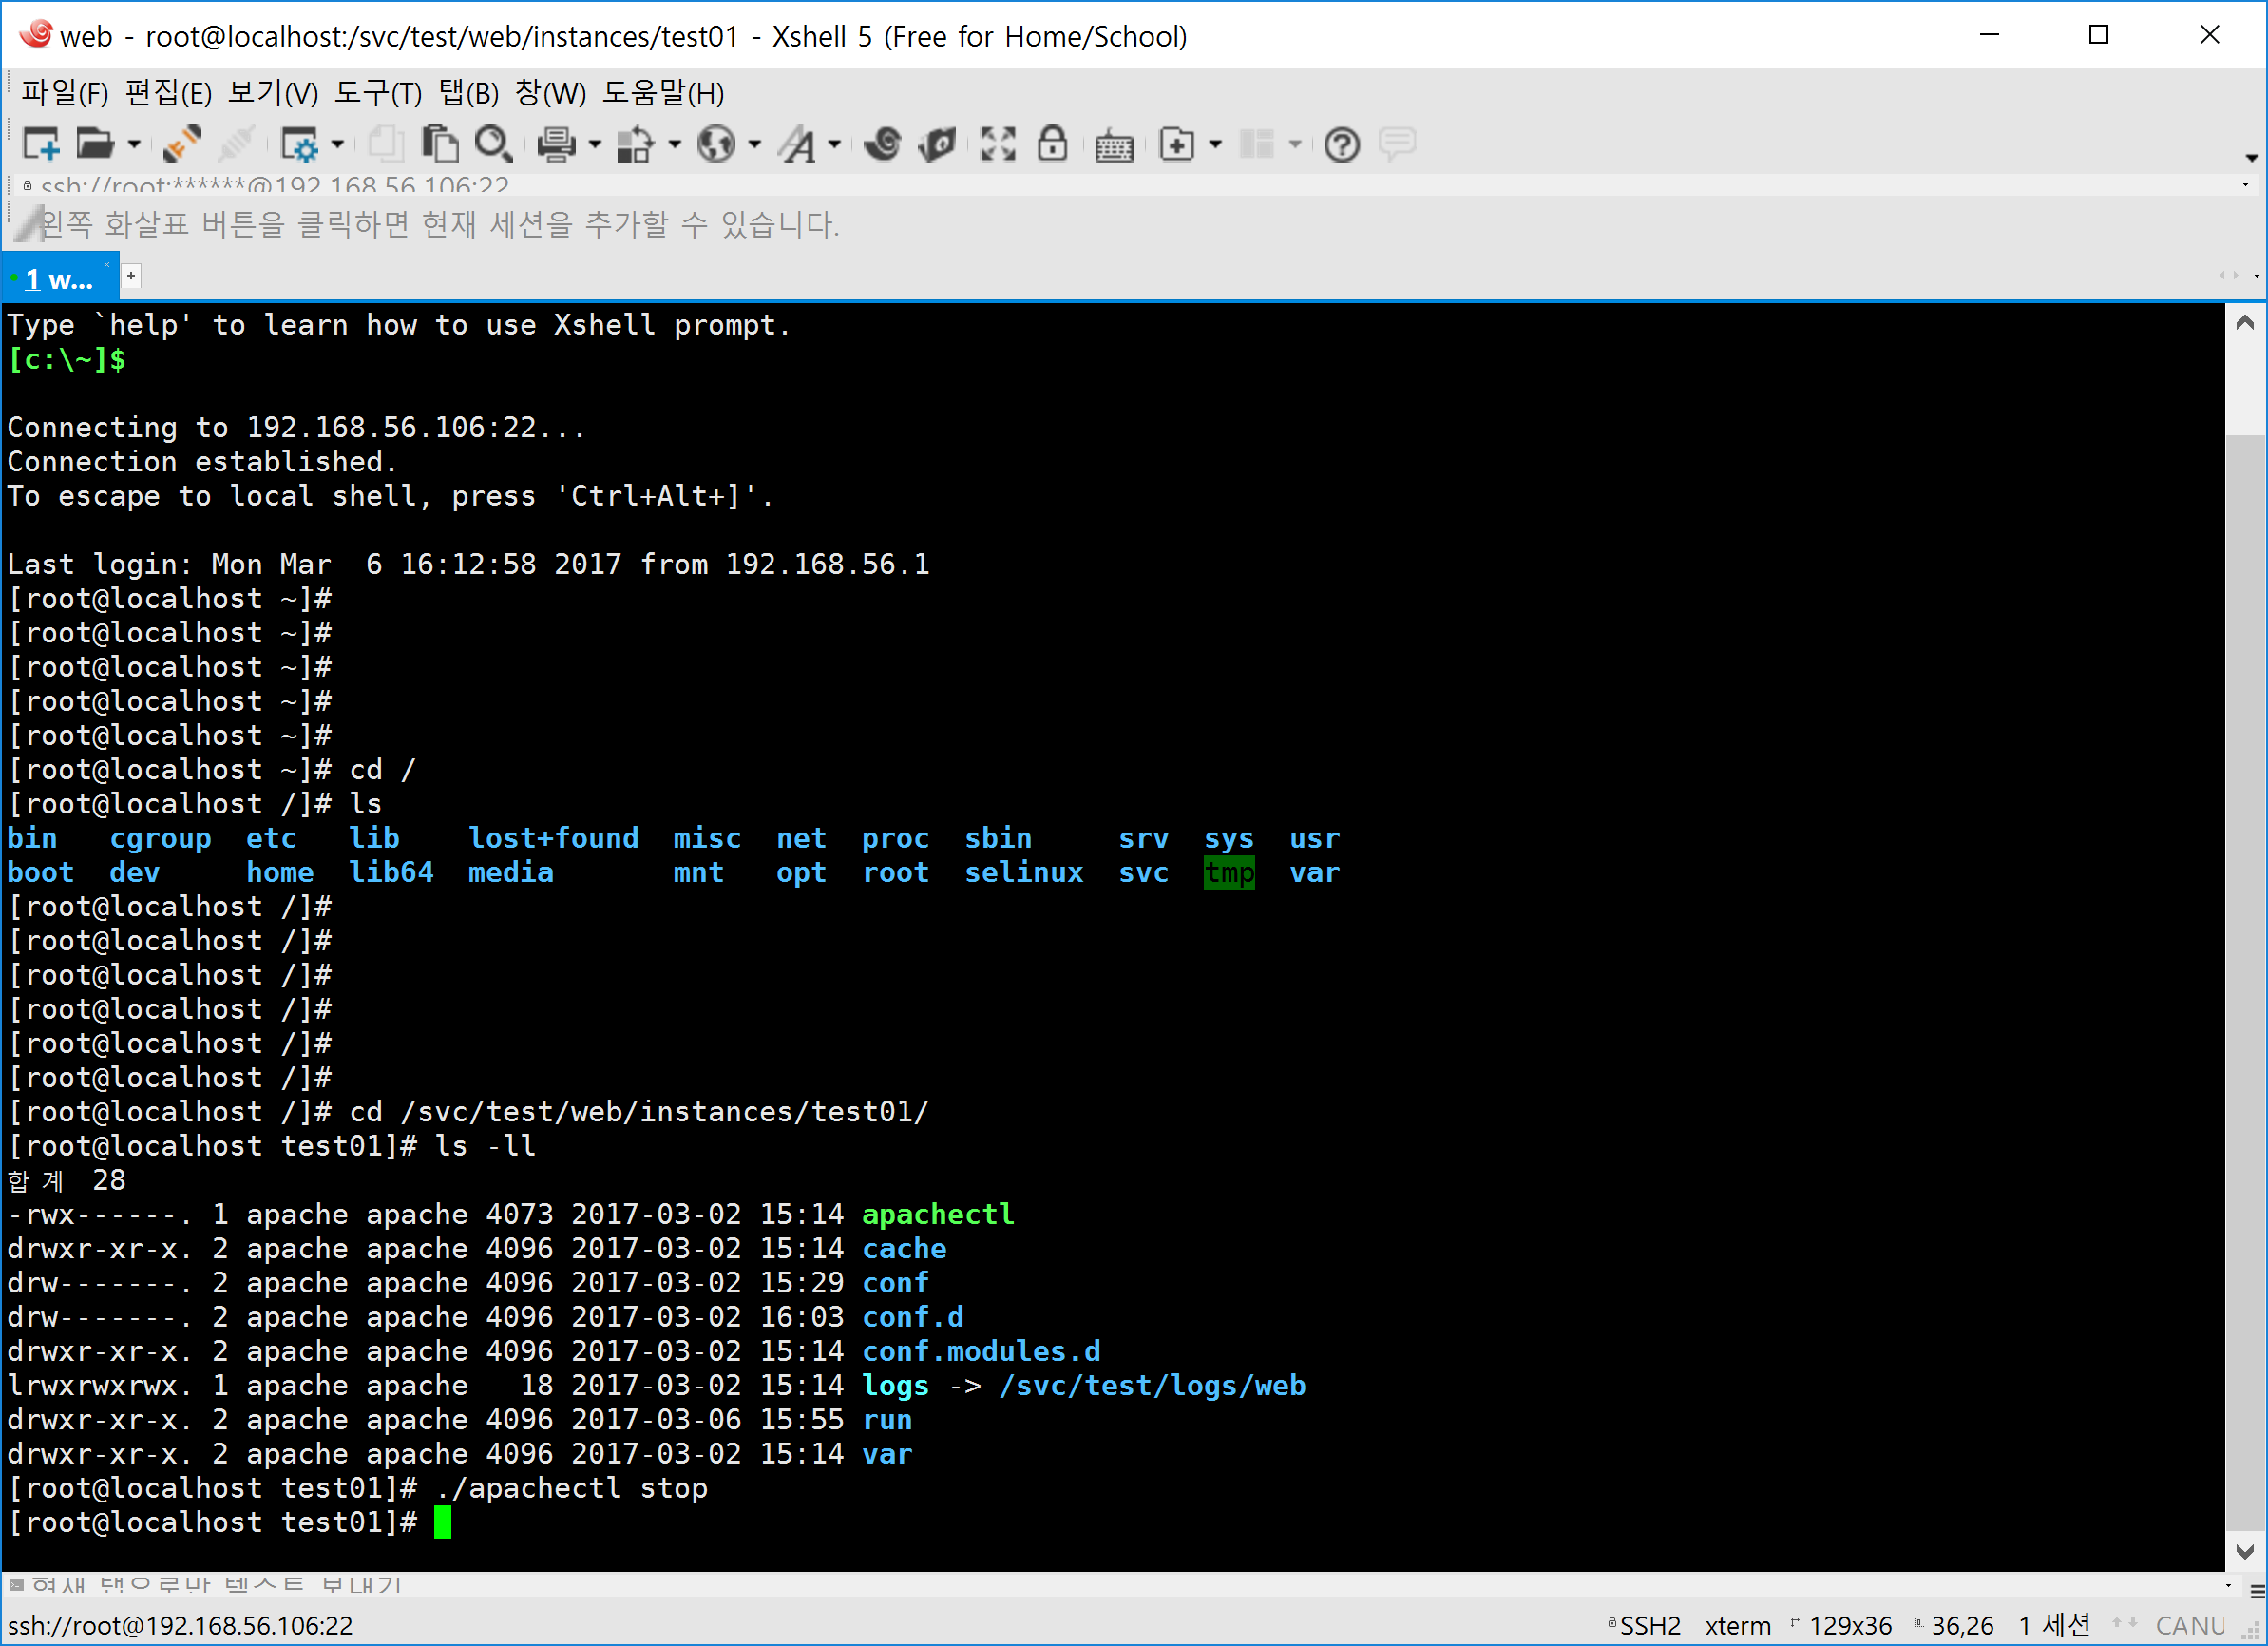
Task: Click the New Session icon
Action: pos(41,144)
